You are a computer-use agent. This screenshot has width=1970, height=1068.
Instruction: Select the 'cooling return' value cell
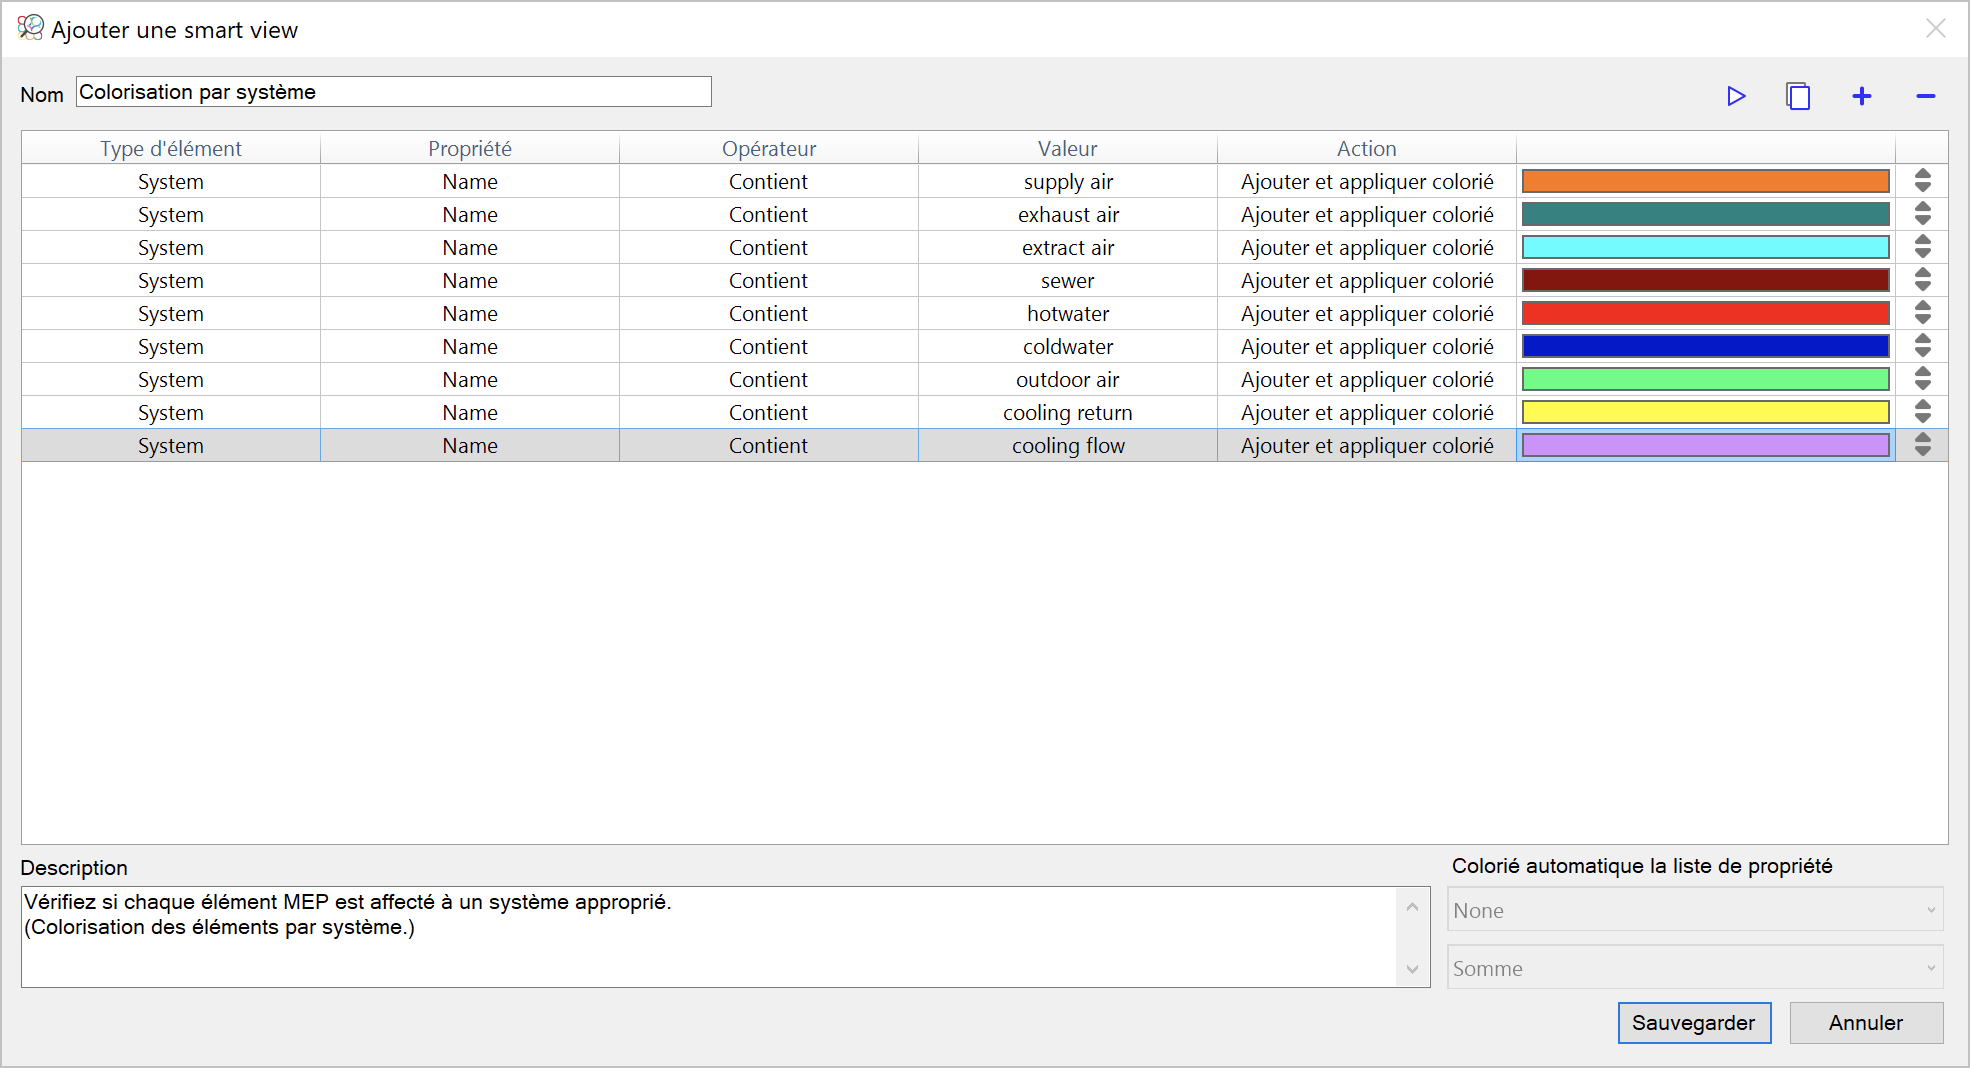pyautogui.click(x=1068, y=412)
